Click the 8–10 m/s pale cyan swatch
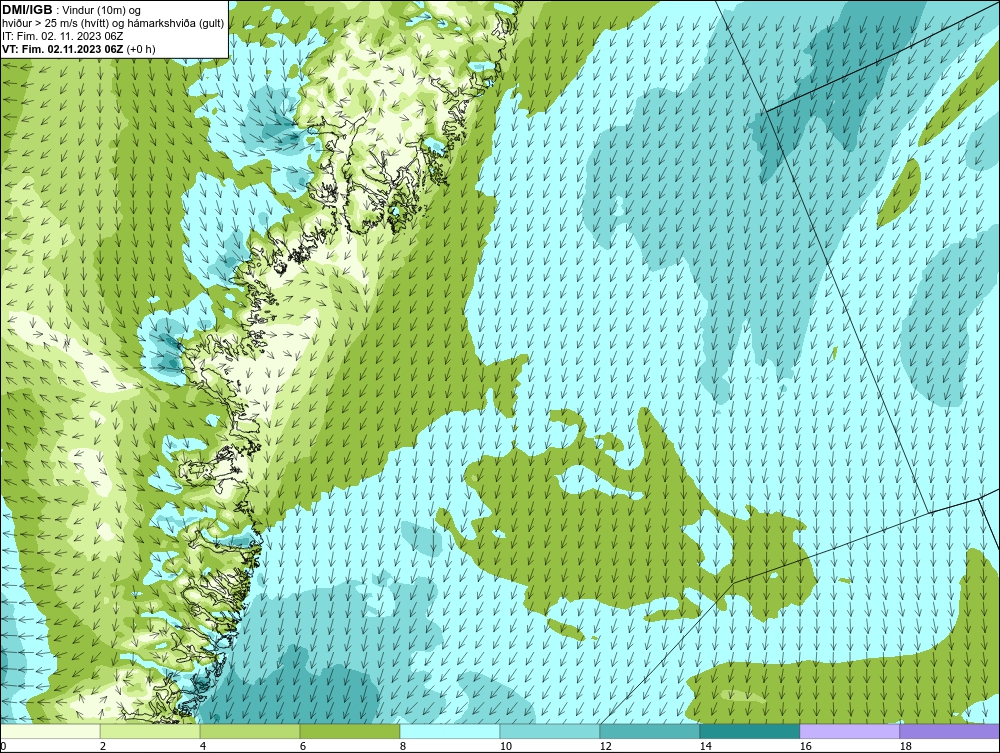This screenshot has height=753, width=1000. click(450, 731)
